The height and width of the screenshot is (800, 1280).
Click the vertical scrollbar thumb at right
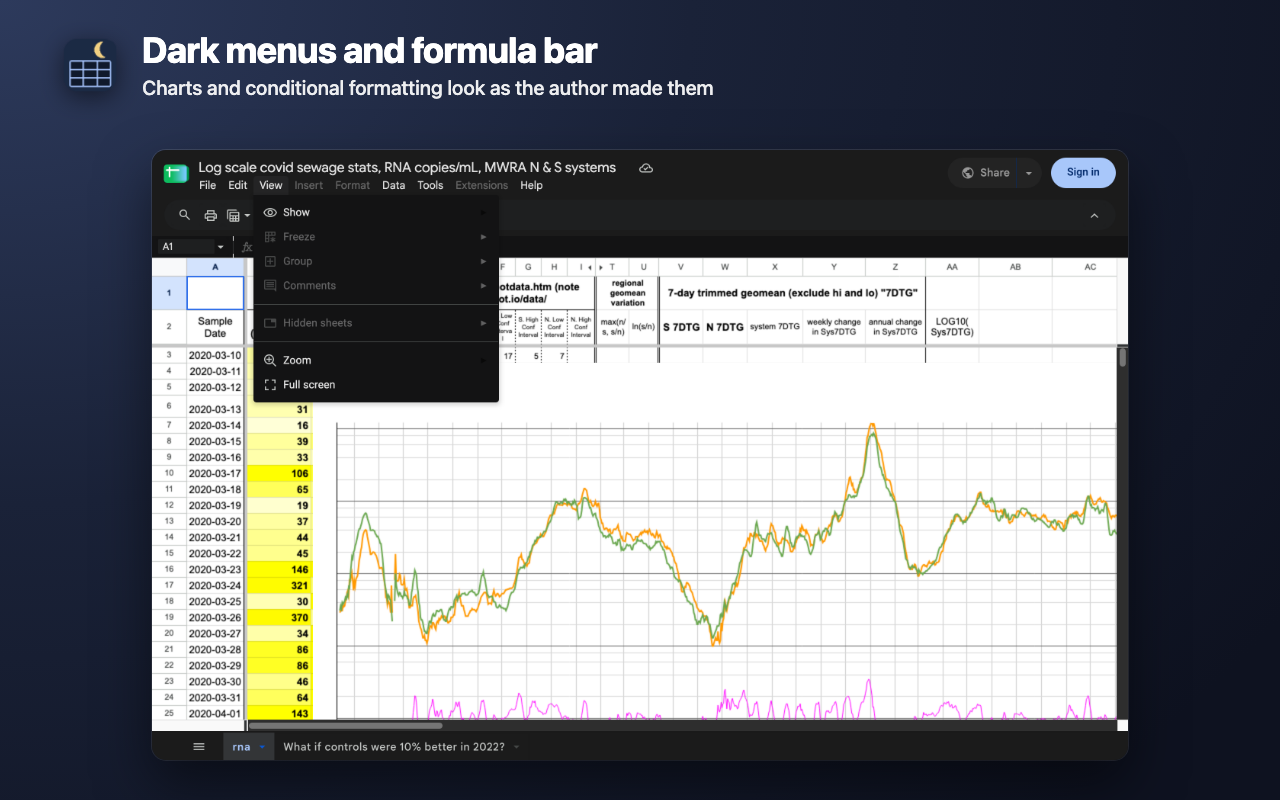1122,357
